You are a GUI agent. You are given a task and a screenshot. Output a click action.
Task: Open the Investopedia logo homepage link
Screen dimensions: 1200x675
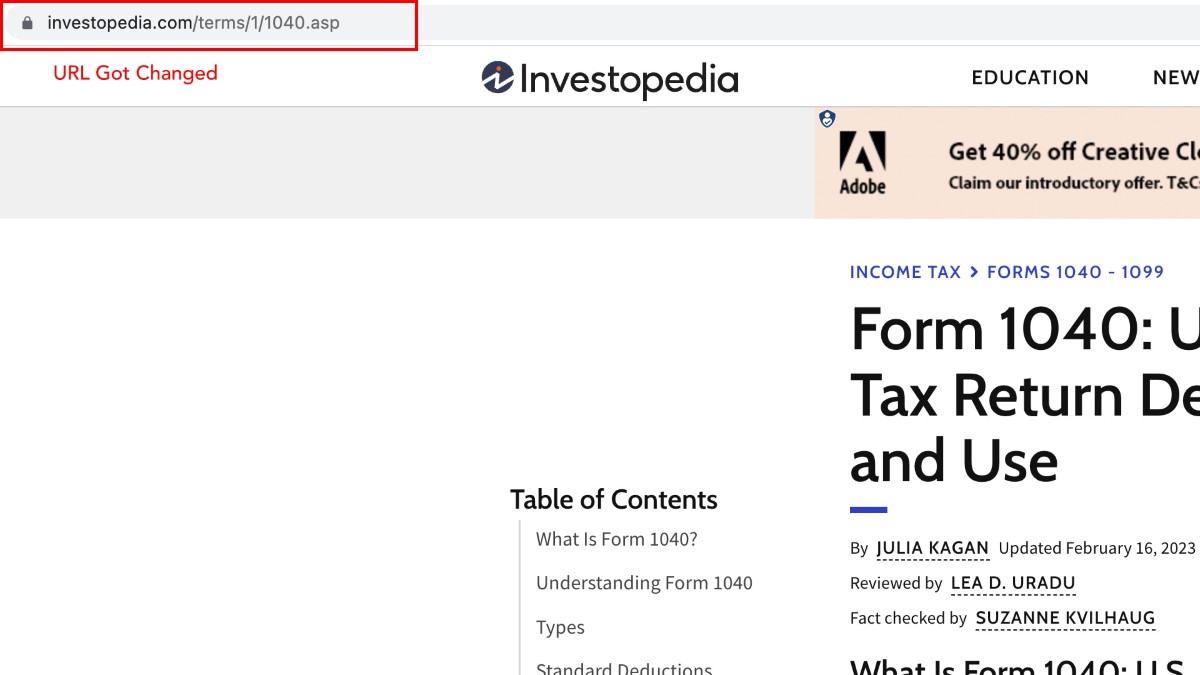(x=609, y=79)
